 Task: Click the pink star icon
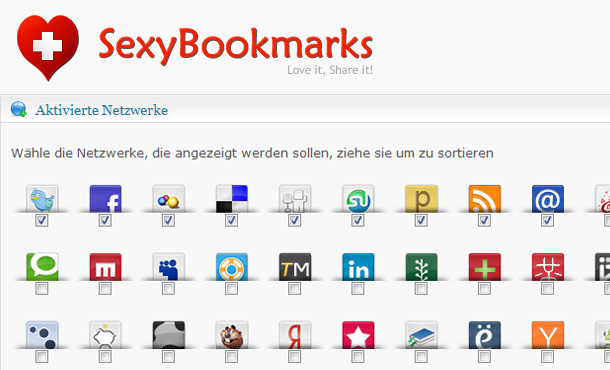click(x=358, y=335)
